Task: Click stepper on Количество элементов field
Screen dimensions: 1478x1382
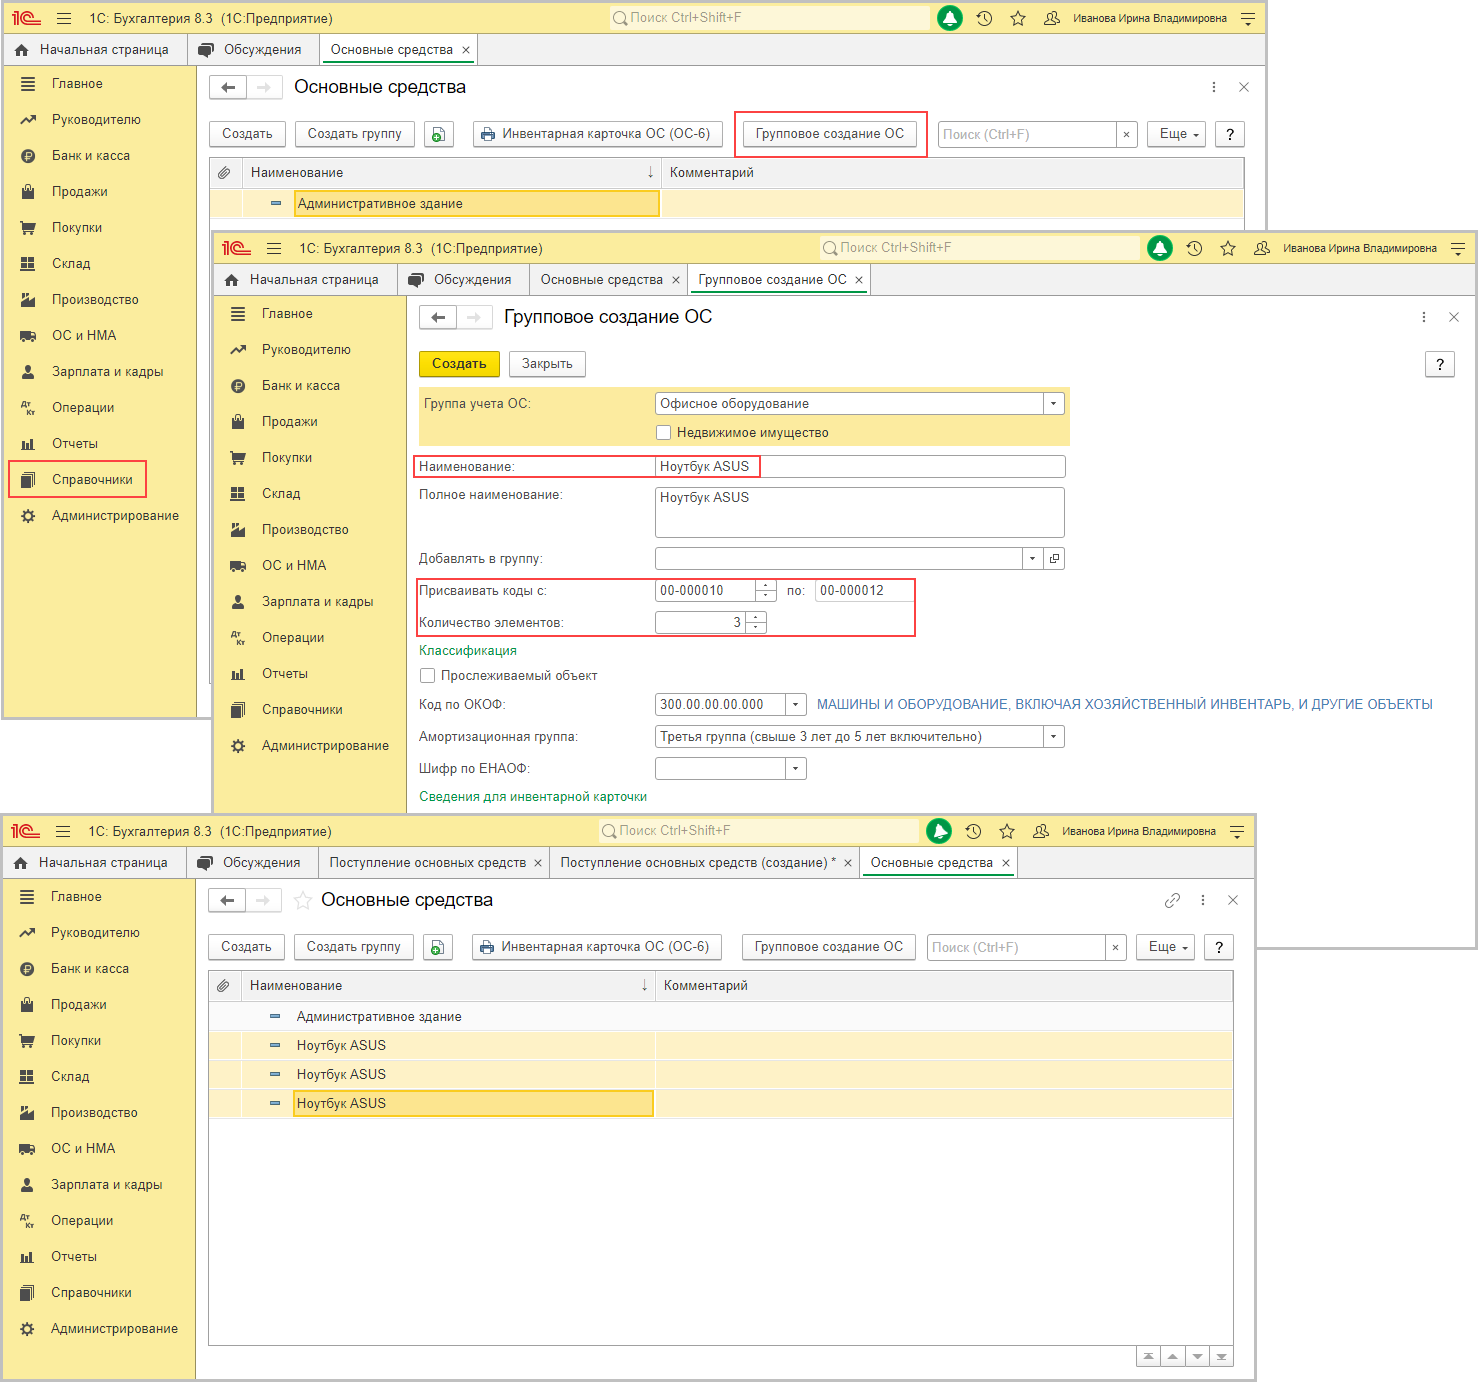Action: (x=756, y=622)
